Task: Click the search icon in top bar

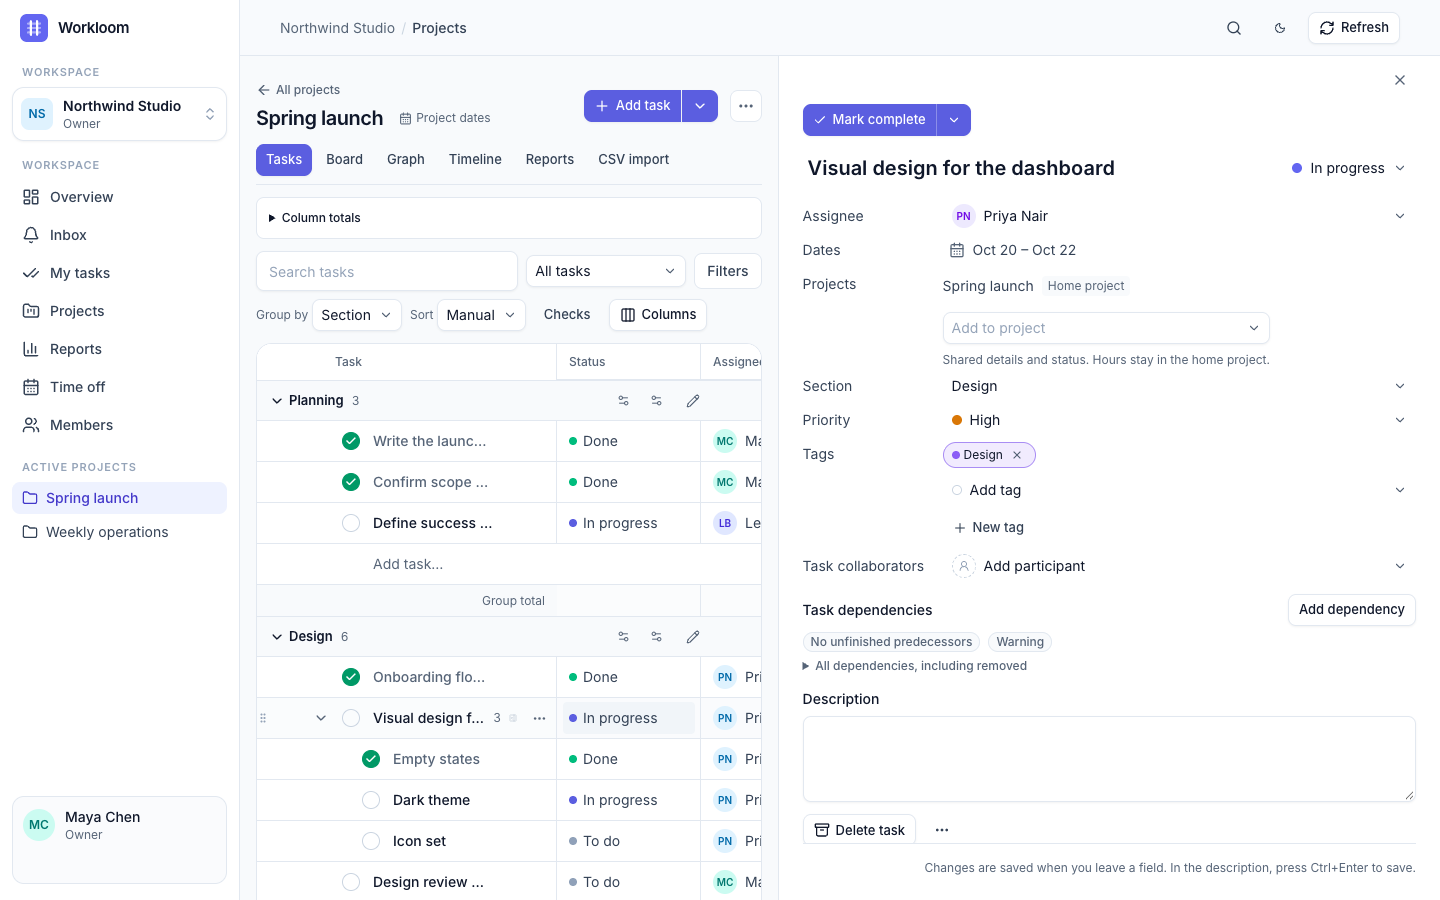Action: (x=1234, y=28)
